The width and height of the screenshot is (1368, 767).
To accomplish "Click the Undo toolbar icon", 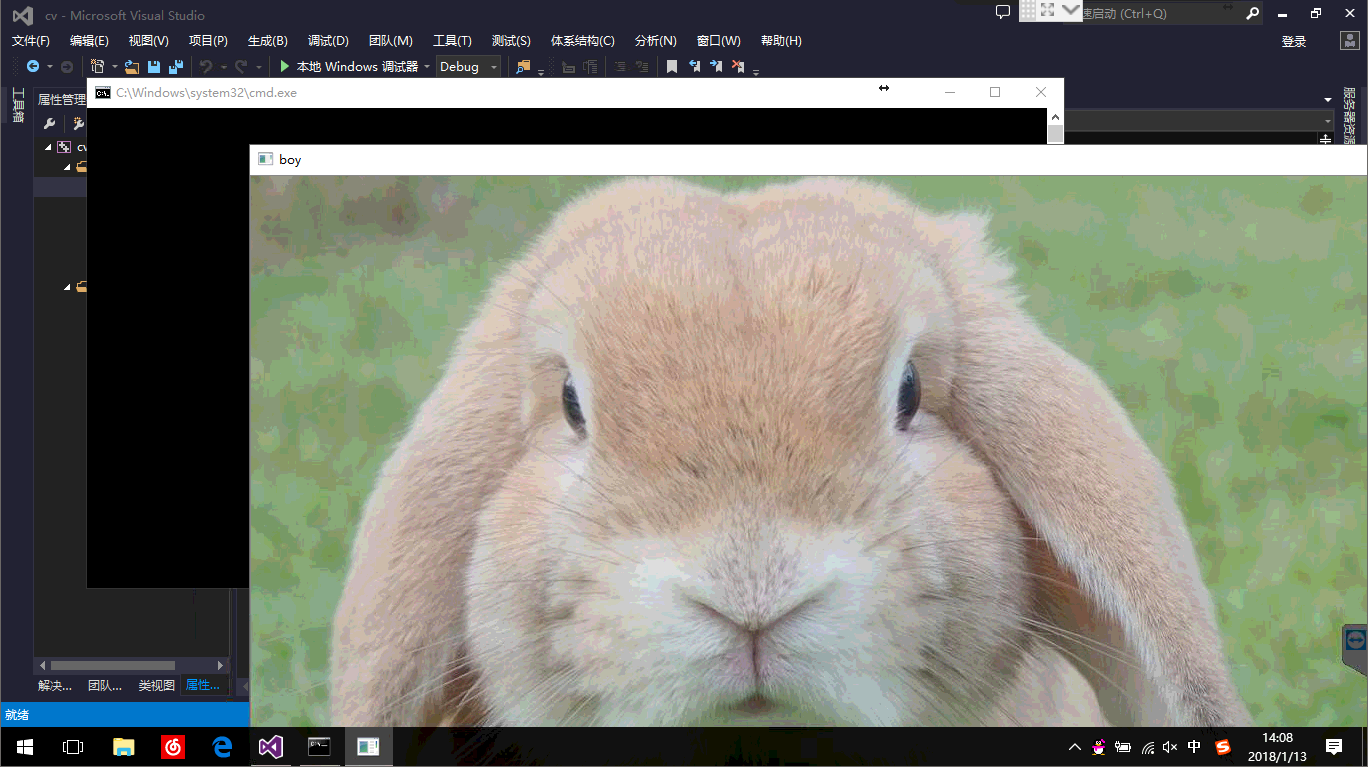I will click(x=206, y=66).
